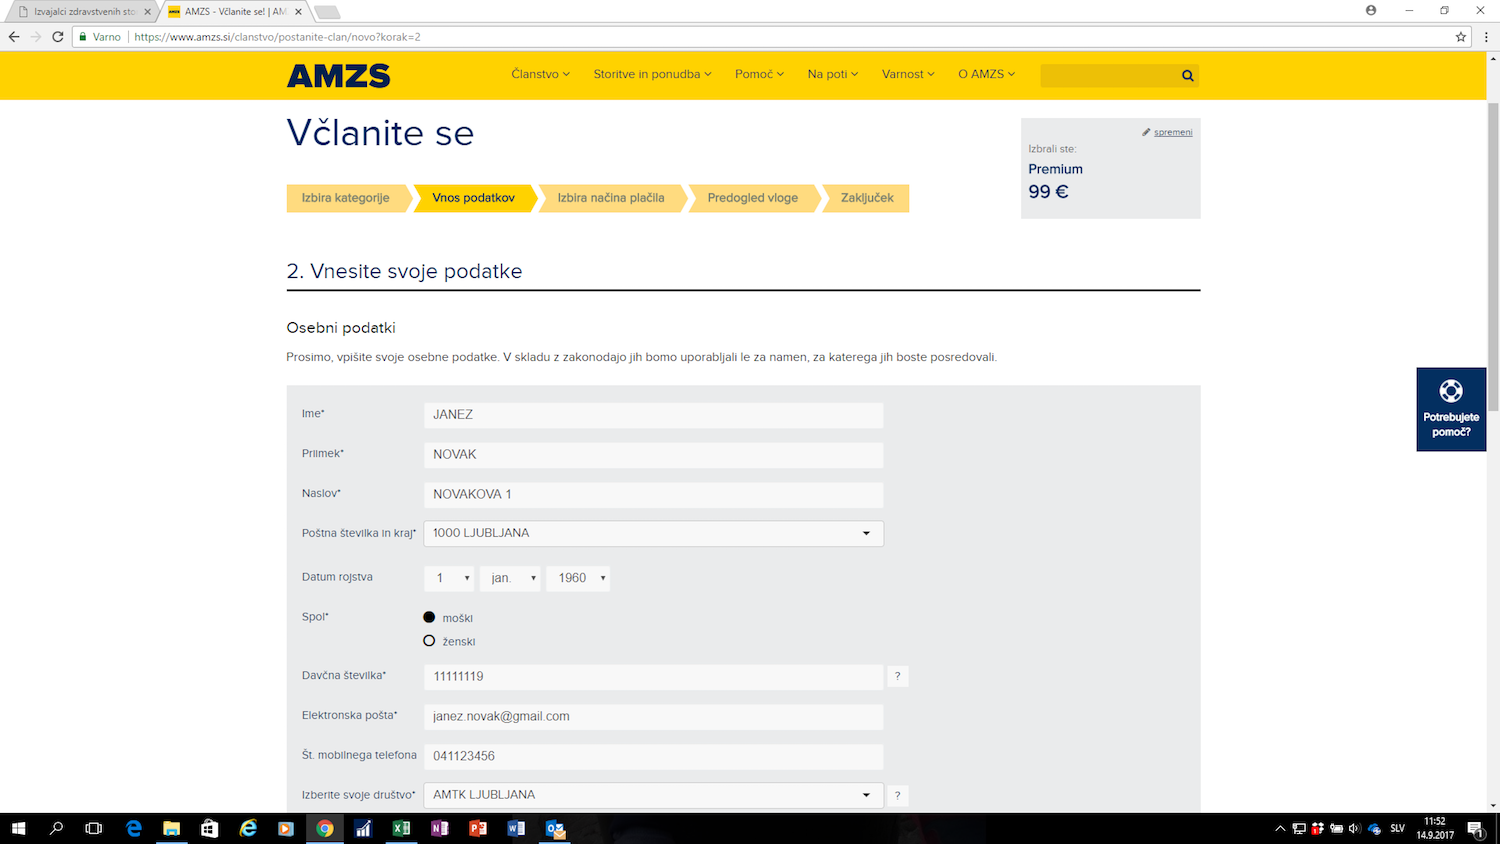Expand the Poštna številka in kraj dropdown
Viewport: 1500px width, 844px height.
(x=653, y=534)
